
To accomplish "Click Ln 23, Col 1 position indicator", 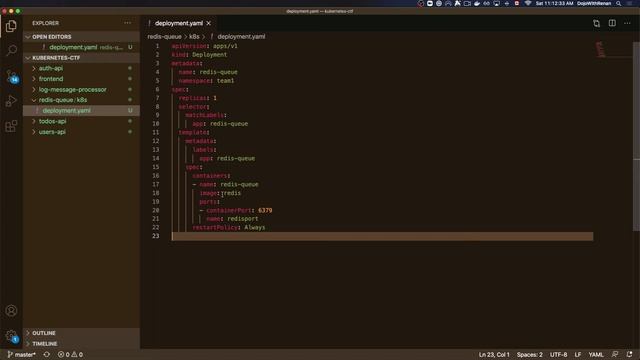I will tap(494, 355).
